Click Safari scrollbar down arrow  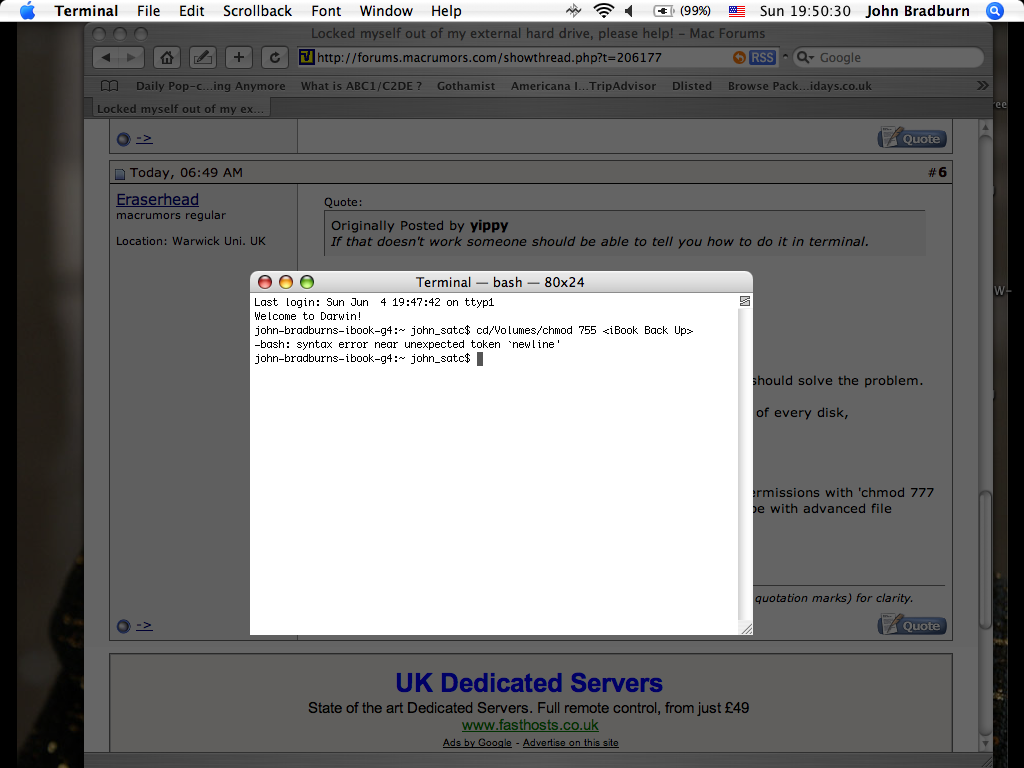click(985, 743)
